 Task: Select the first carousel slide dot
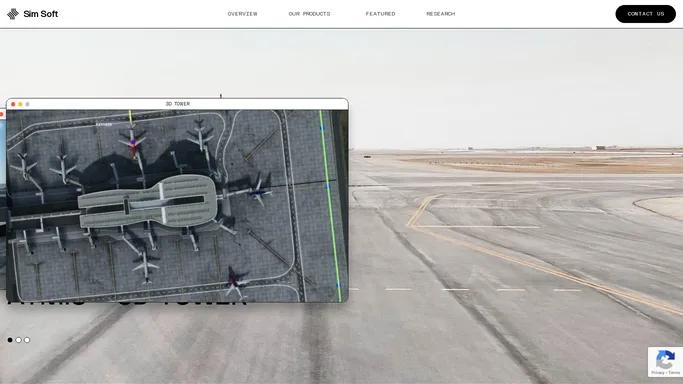tap(10, 340)
